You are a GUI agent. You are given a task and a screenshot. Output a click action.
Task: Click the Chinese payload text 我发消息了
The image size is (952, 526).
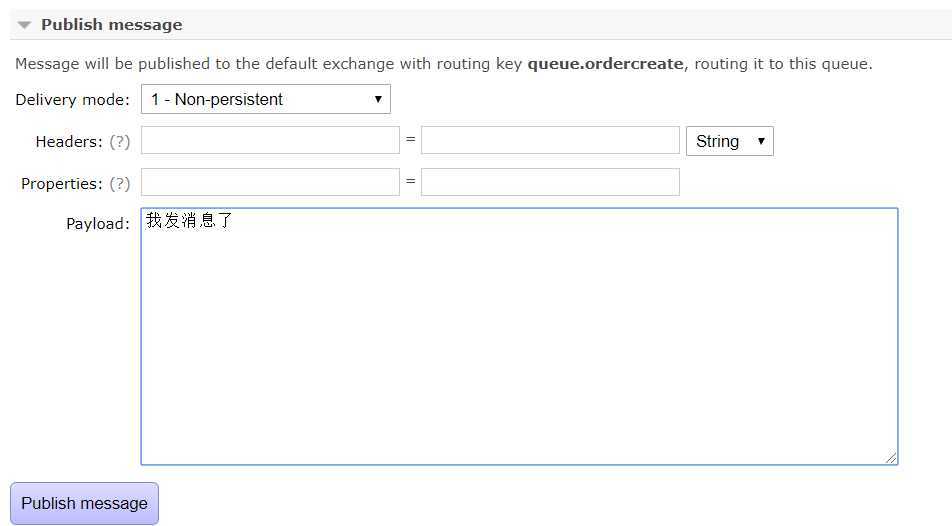189,220
